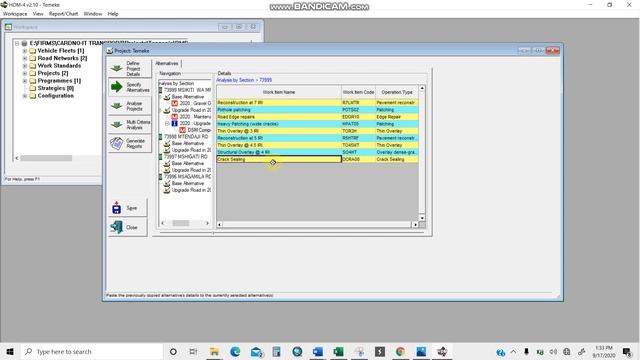Select 73997 MSHIGATI RD section
This screenshot has width=640, height=360.
186,157
